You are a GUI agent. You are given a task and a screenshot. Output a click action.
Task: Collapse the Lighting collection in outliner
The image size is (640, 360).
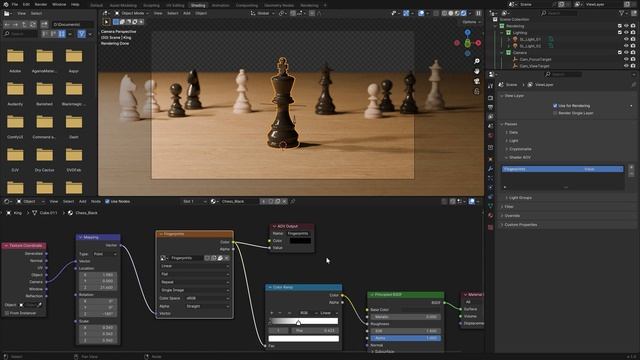pos(502,32)
